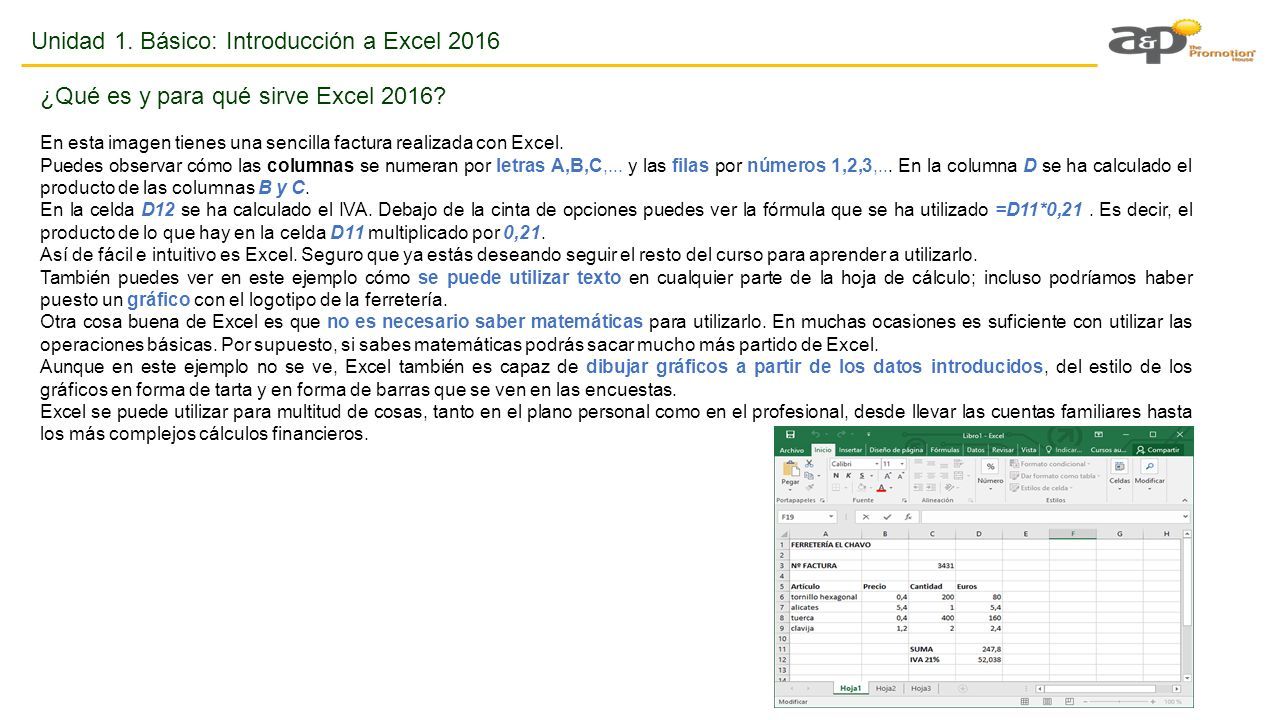Viewport: 1280px width, 720px height.
Task: Open the Diseño de página tab
Action: [896, 450]
